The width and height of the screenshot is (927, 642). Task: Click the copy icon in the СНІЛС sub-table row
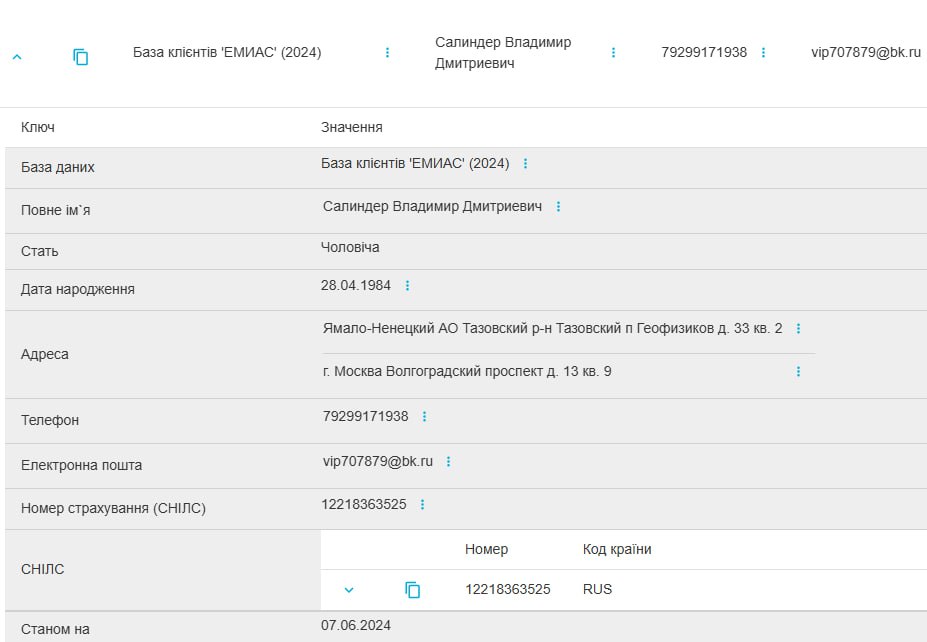click(413, 590)
